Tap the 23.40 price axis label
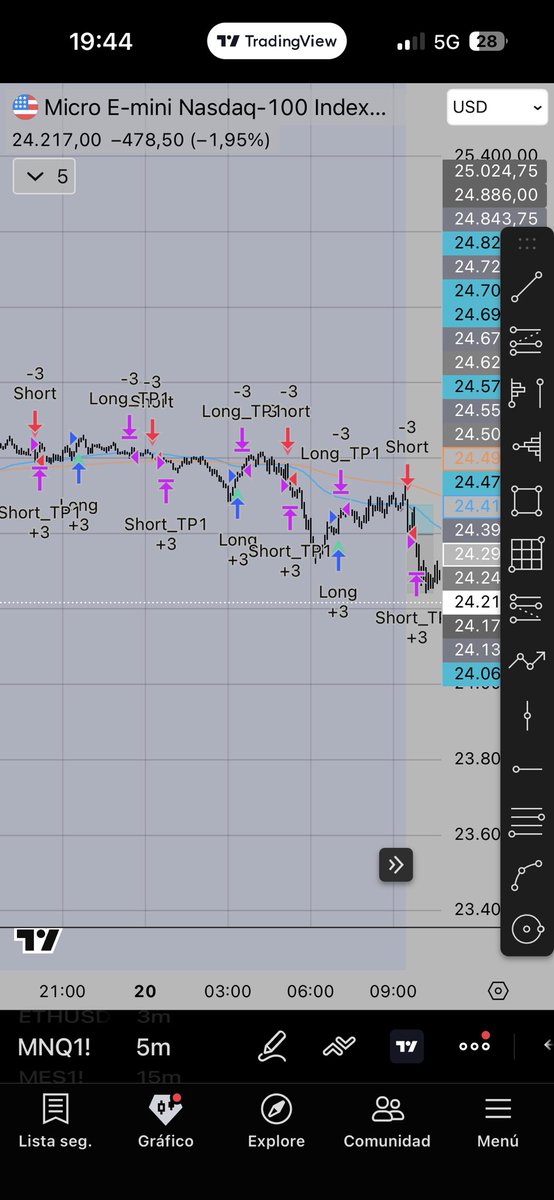554x1200 pixels. click(476, 910)
